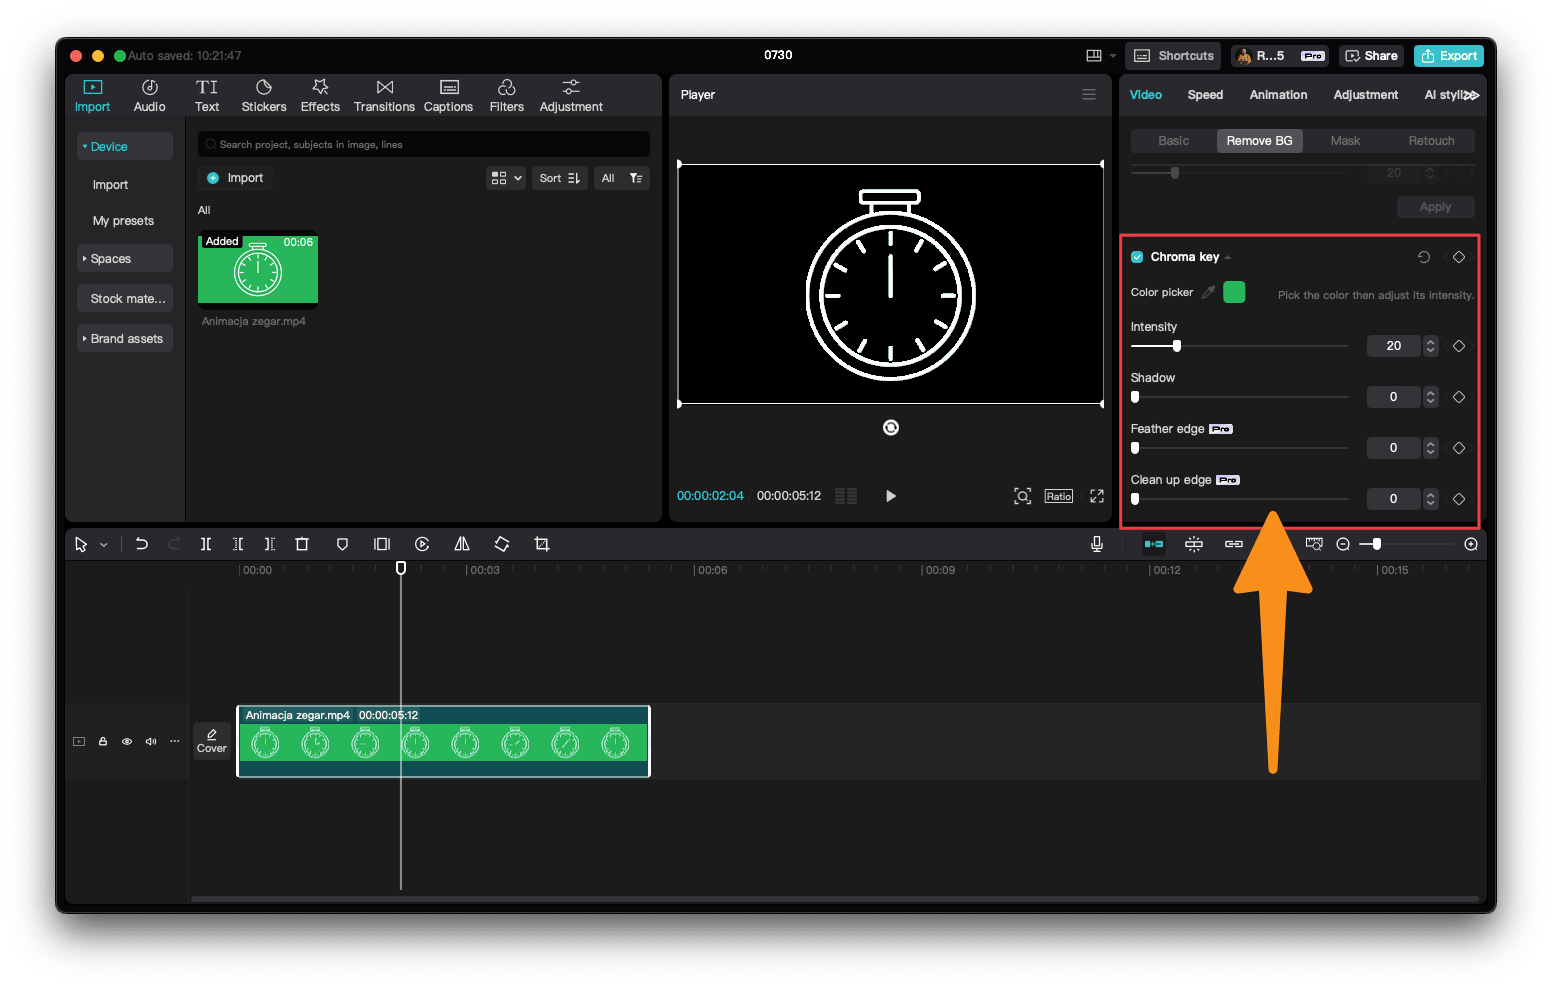
Task: Click the Delete trash icon
Action: point(302,544)
